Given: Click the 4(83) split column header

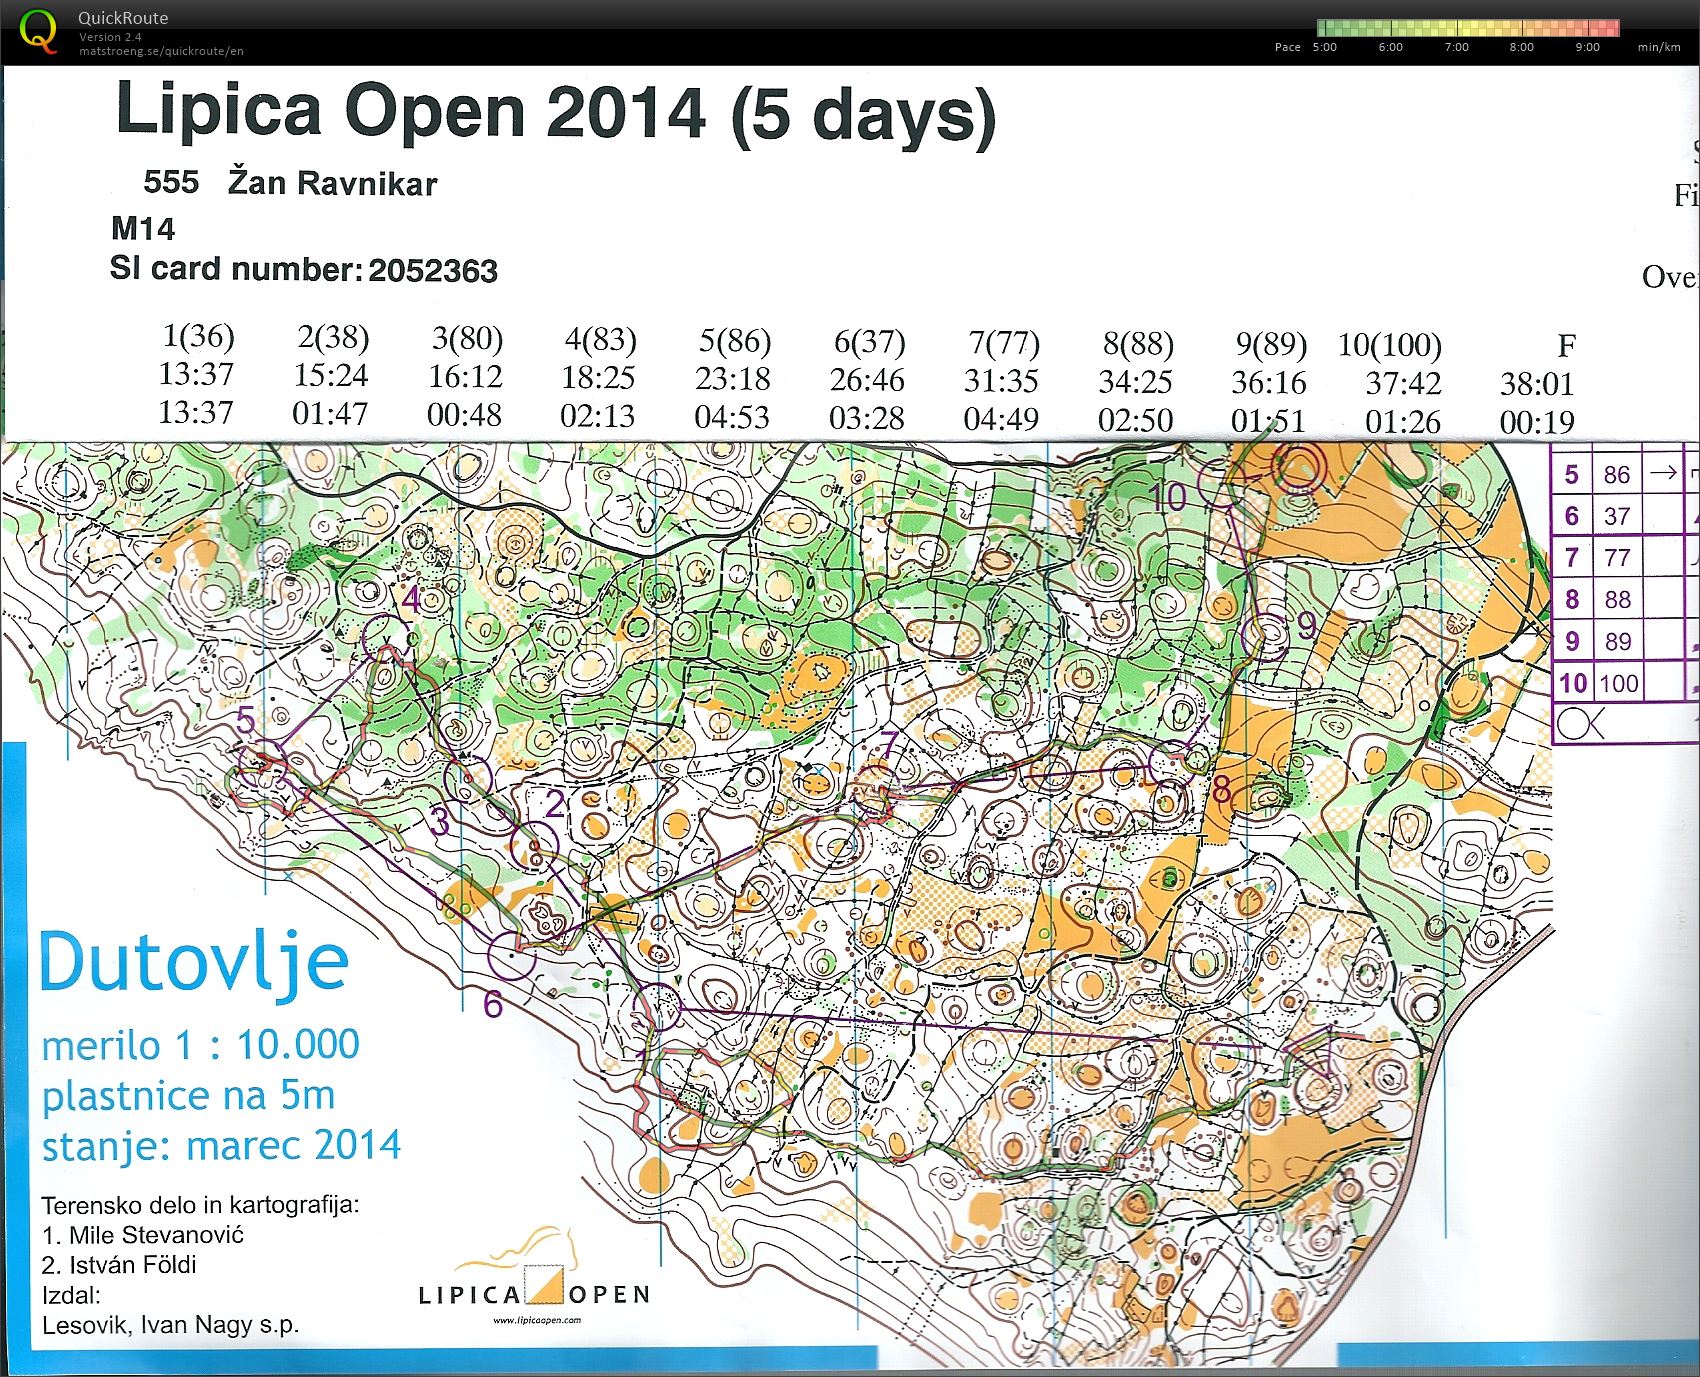Looking at the screenshot, I should pyautogui.click(x=601, y=340).
